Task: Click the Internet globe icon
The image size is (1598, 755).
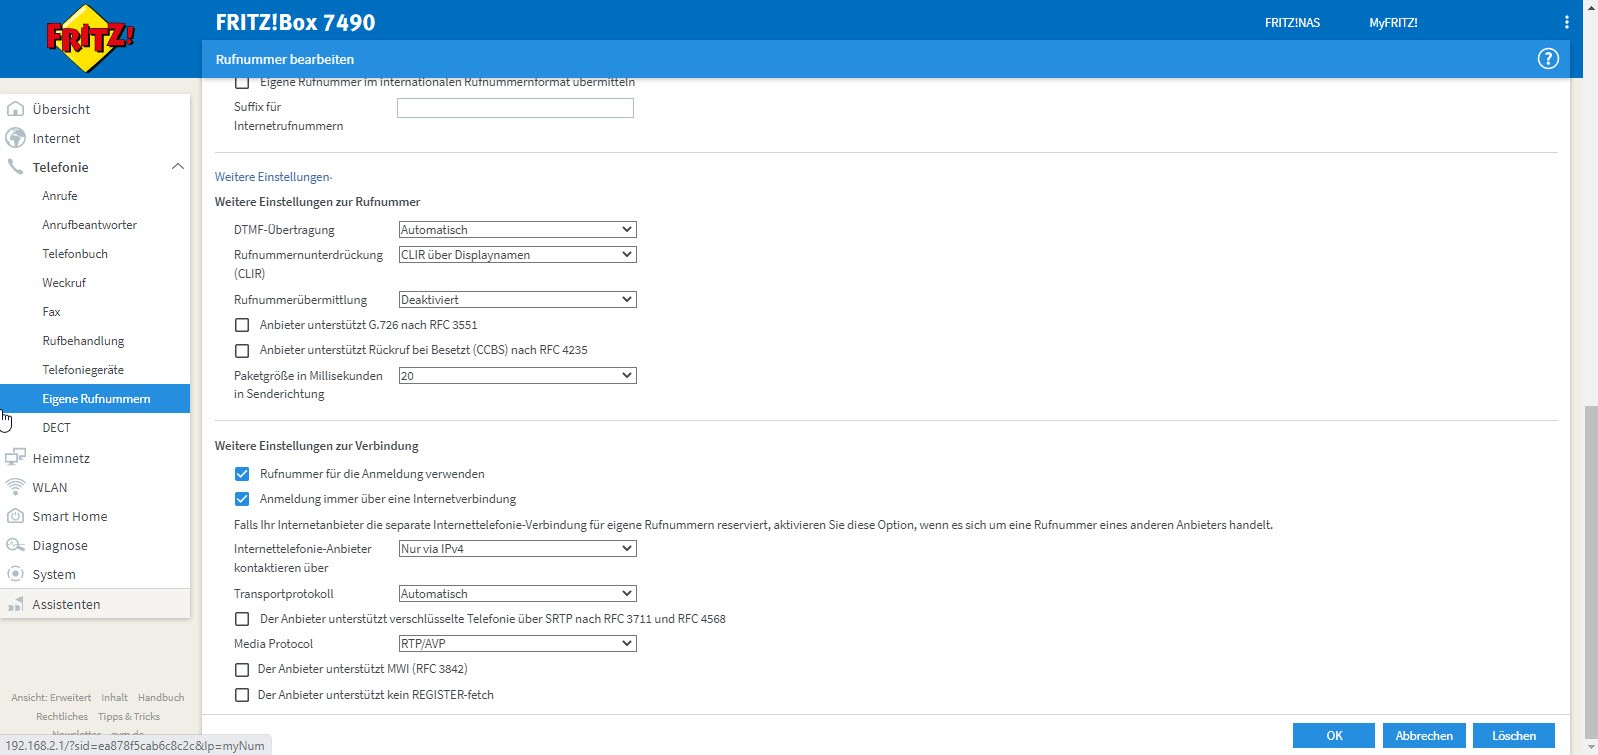Action: [15, 138]
